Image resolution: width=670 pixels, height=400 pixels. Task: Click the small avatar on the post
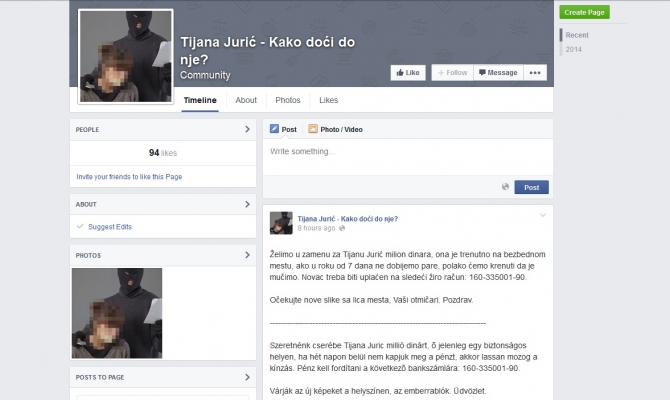tap(281, 222)
